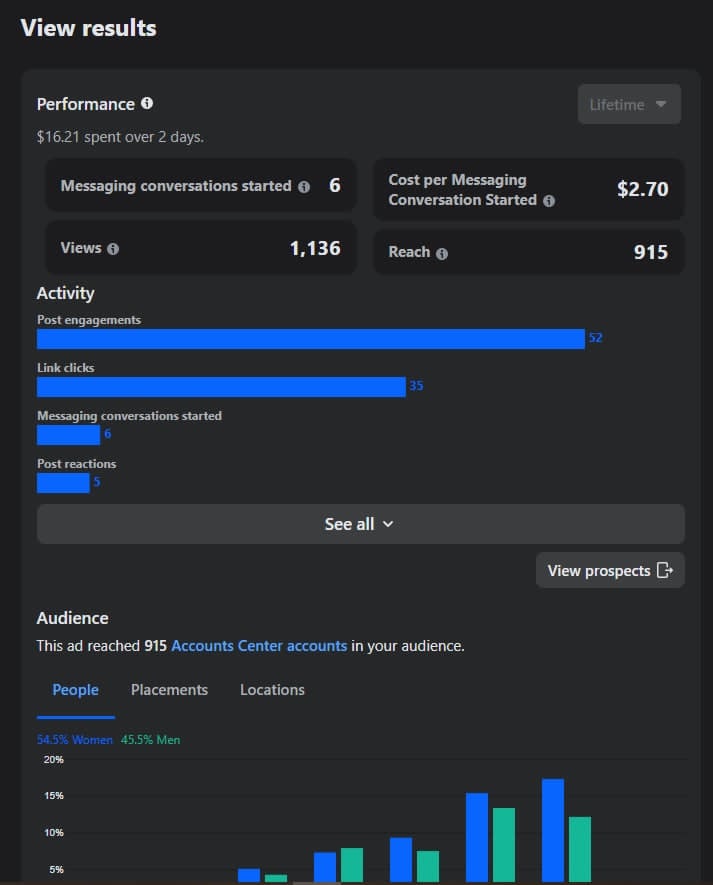Screen dimensions: 713x885
Task: Click the Reach info icon
Action: (x=442, y=253)
